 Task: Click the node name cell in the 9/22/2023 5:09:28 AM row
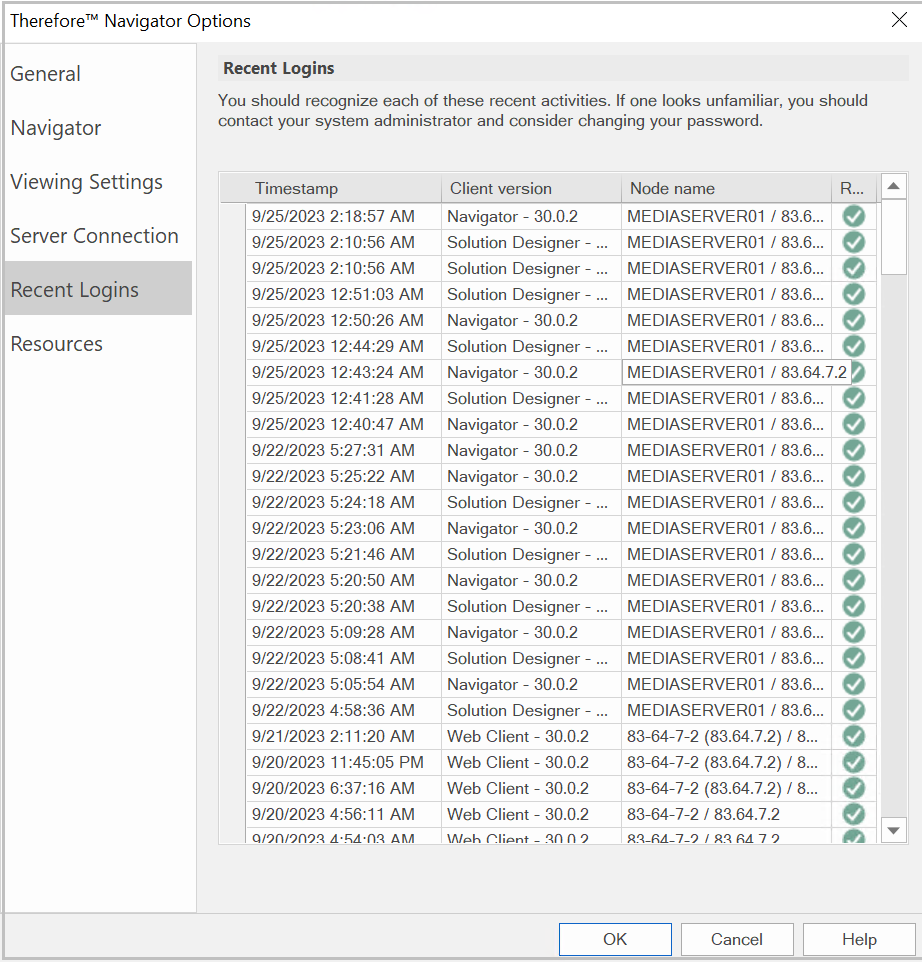pyautogui.click(x=726, y=632)
